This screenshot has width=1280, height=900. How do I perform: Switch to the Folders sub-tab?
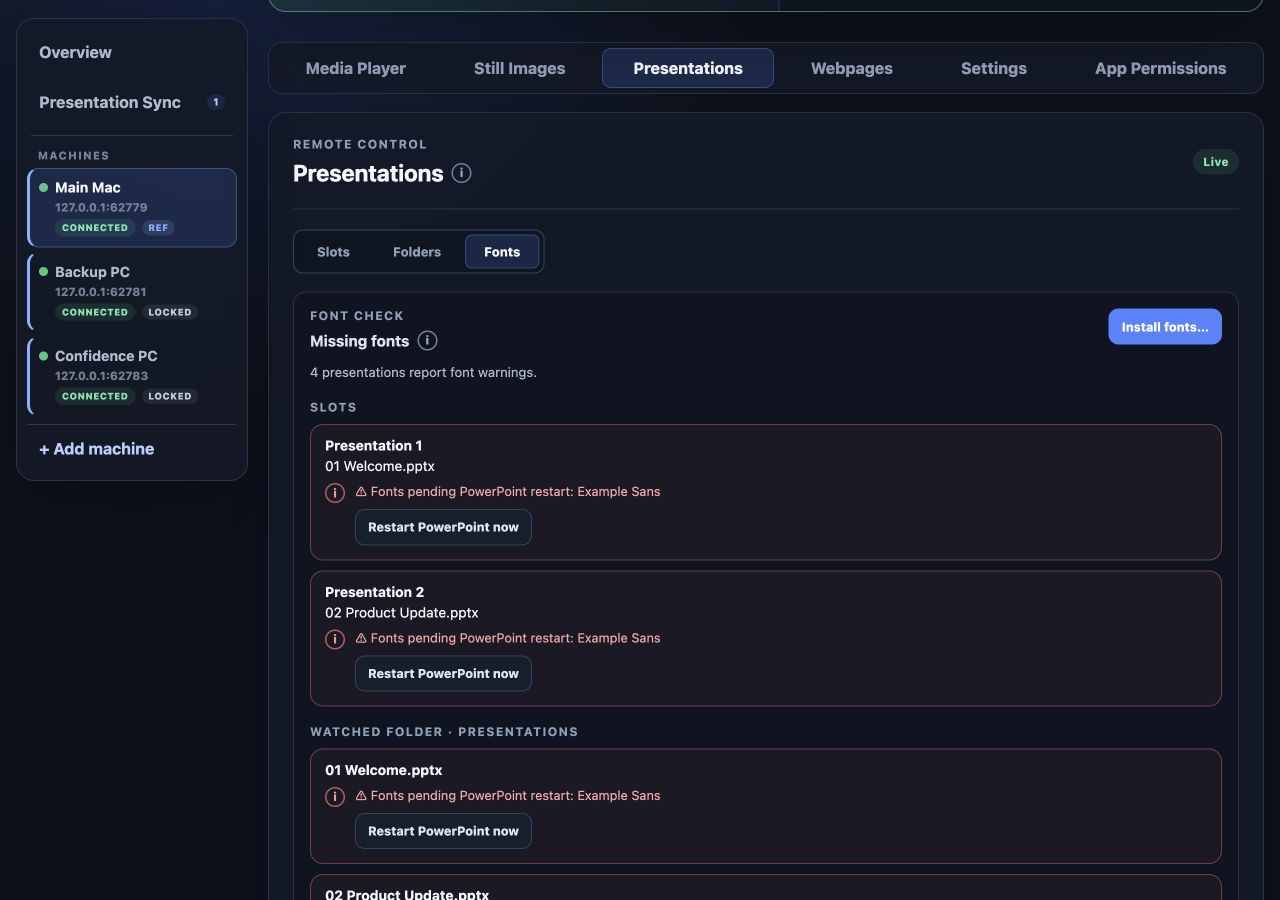pos(417,252)
